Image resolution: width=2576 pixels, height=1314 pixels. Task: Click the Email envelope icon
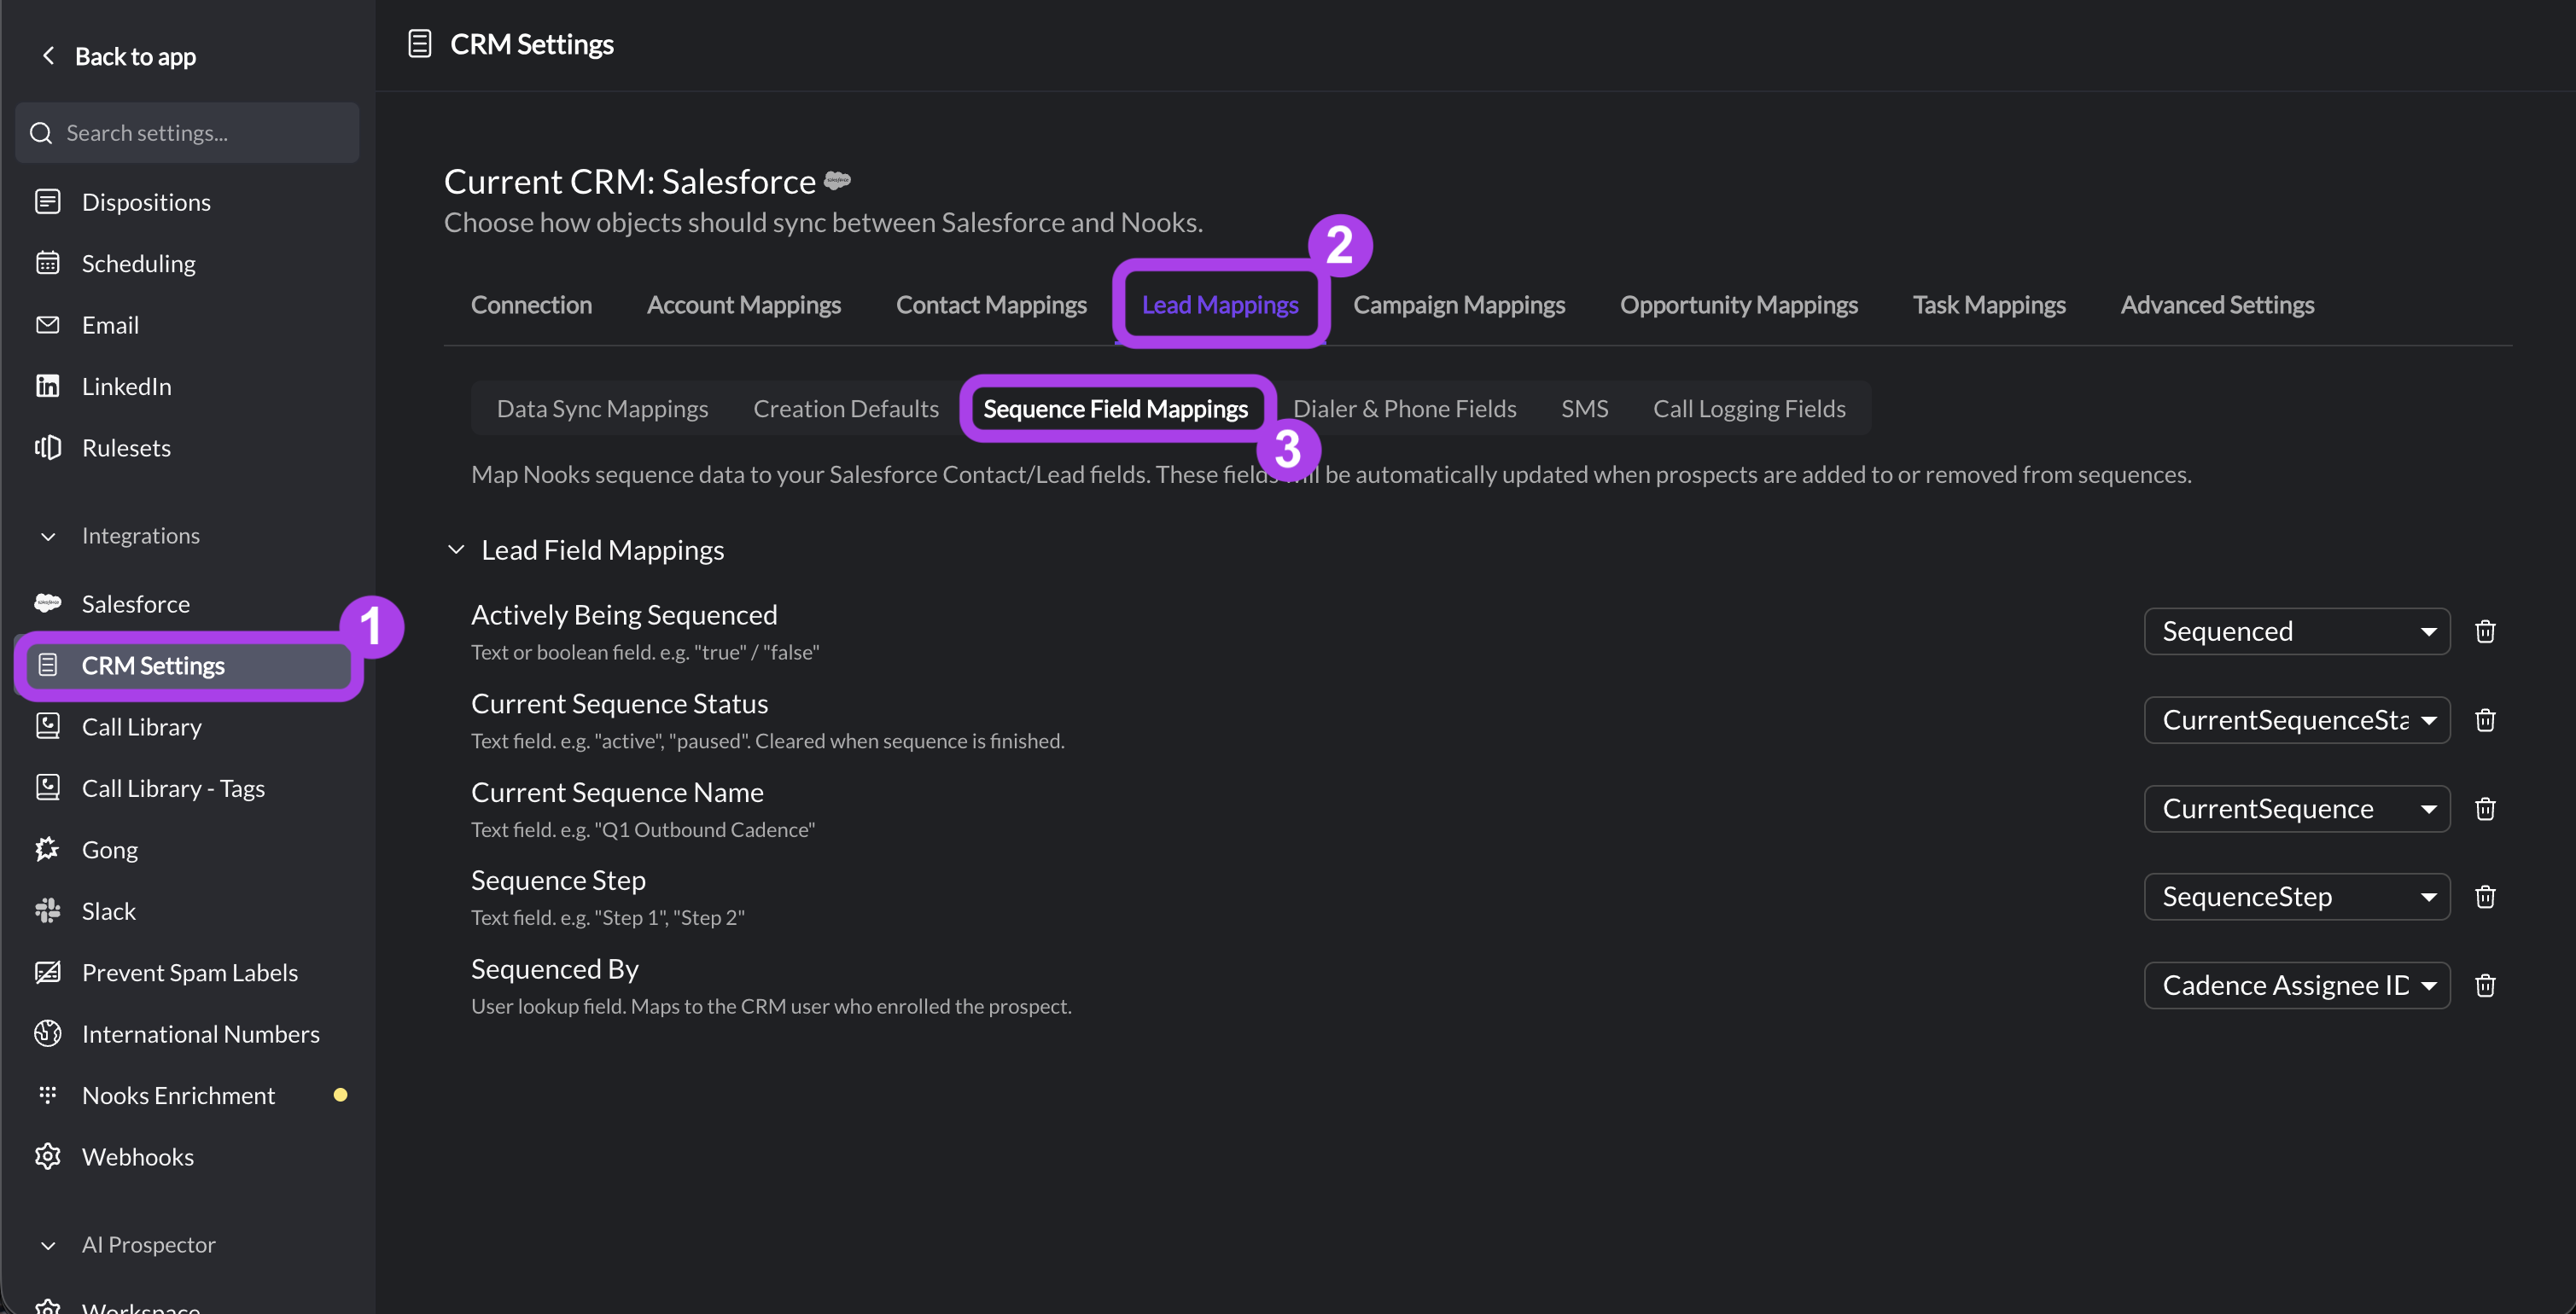[x=47, y=325]
